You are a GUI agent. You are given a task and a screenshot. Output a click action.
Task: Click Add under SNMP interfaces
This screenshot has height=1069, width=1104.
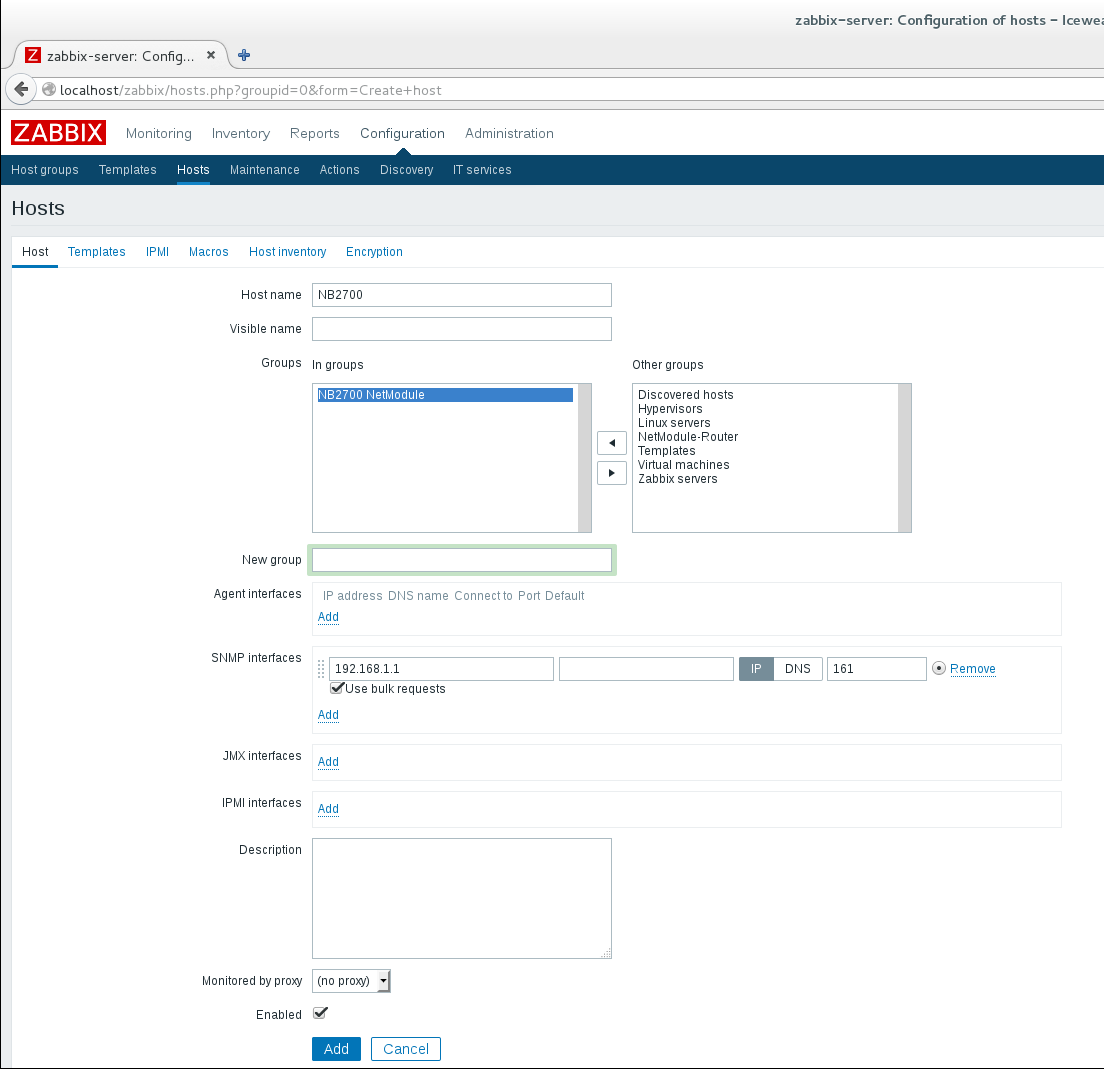click(328, 714)
